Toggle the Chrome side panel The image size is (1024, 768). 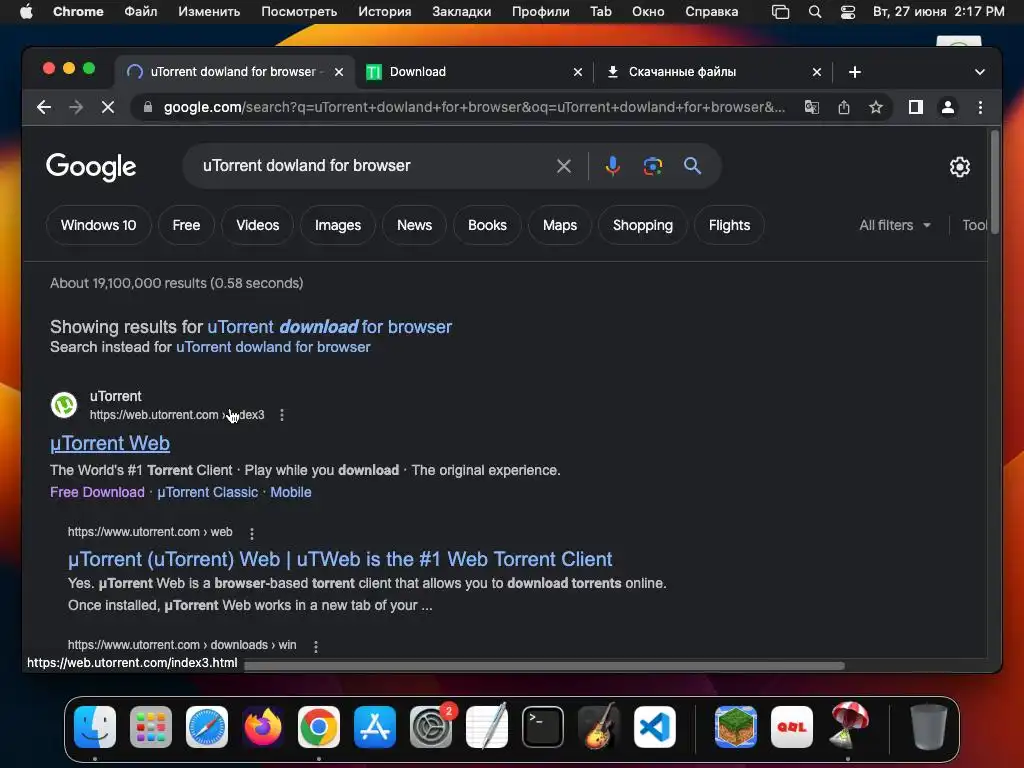(916, 107)
